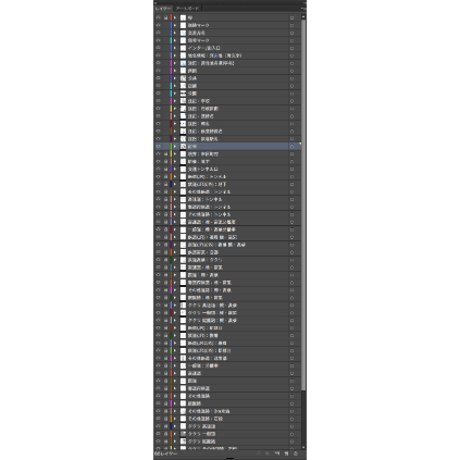
Task: Click target circle of ククリ 一般道 layer
Action: click(292, 434)
